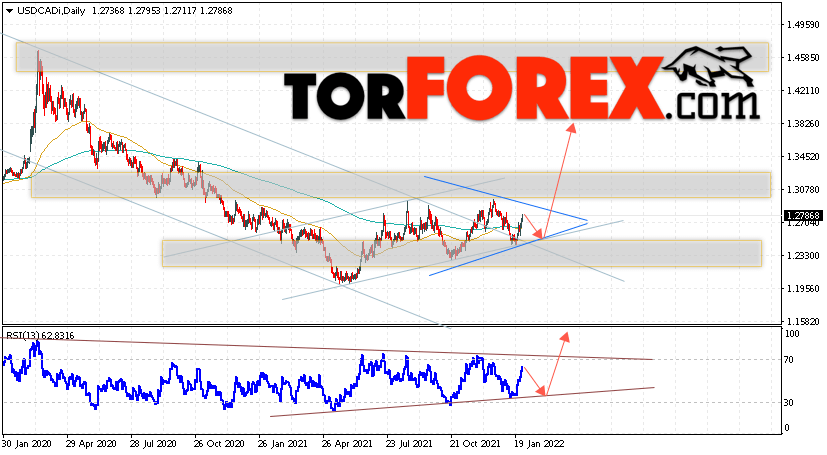Click the 29 Apr 2020 date label
This screenshot has height=455, width=827.
[91, 444]
